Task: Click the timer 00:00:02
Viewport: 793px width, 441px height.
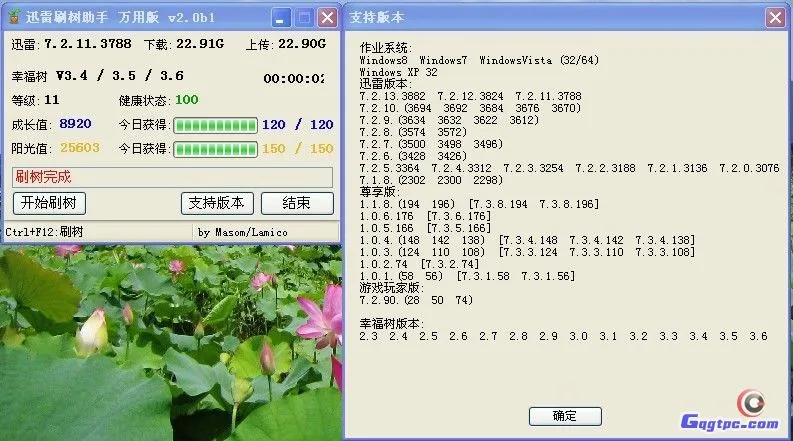Action: click(294, 78)
